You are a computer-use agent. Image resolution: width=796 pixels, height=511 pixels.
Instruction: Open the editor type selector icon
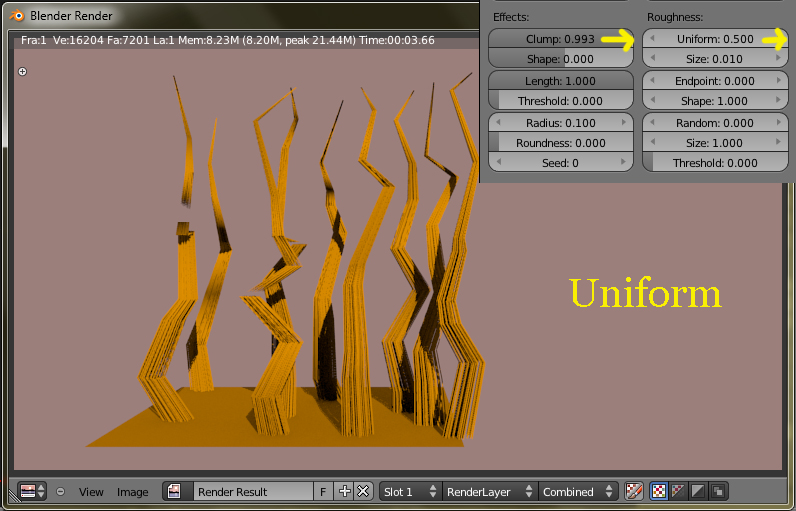coord(32,491)
